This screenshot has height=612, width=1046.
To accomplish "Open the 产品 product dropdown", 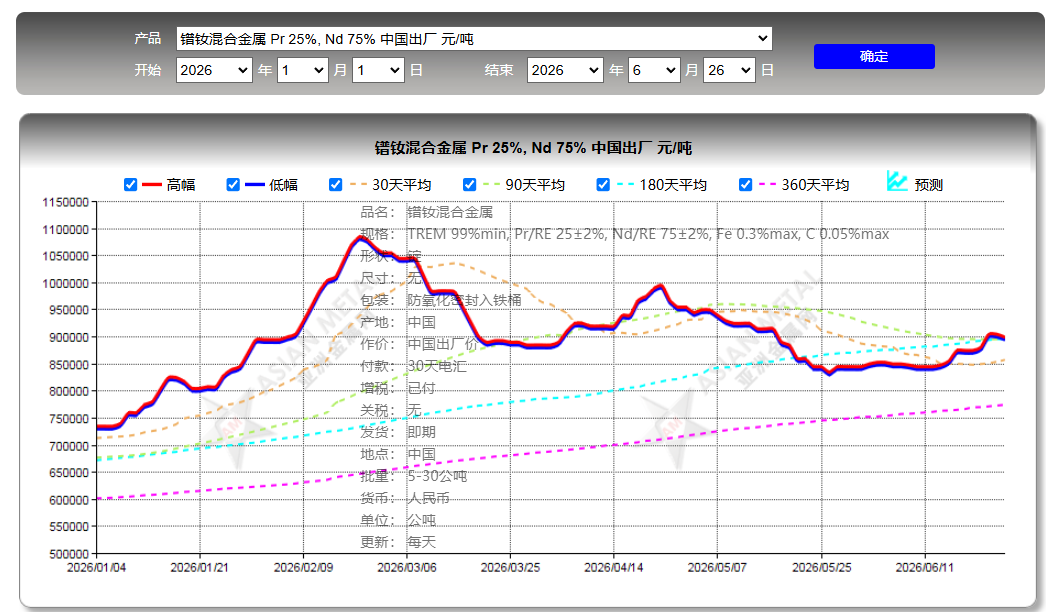I will click(474, 39).
